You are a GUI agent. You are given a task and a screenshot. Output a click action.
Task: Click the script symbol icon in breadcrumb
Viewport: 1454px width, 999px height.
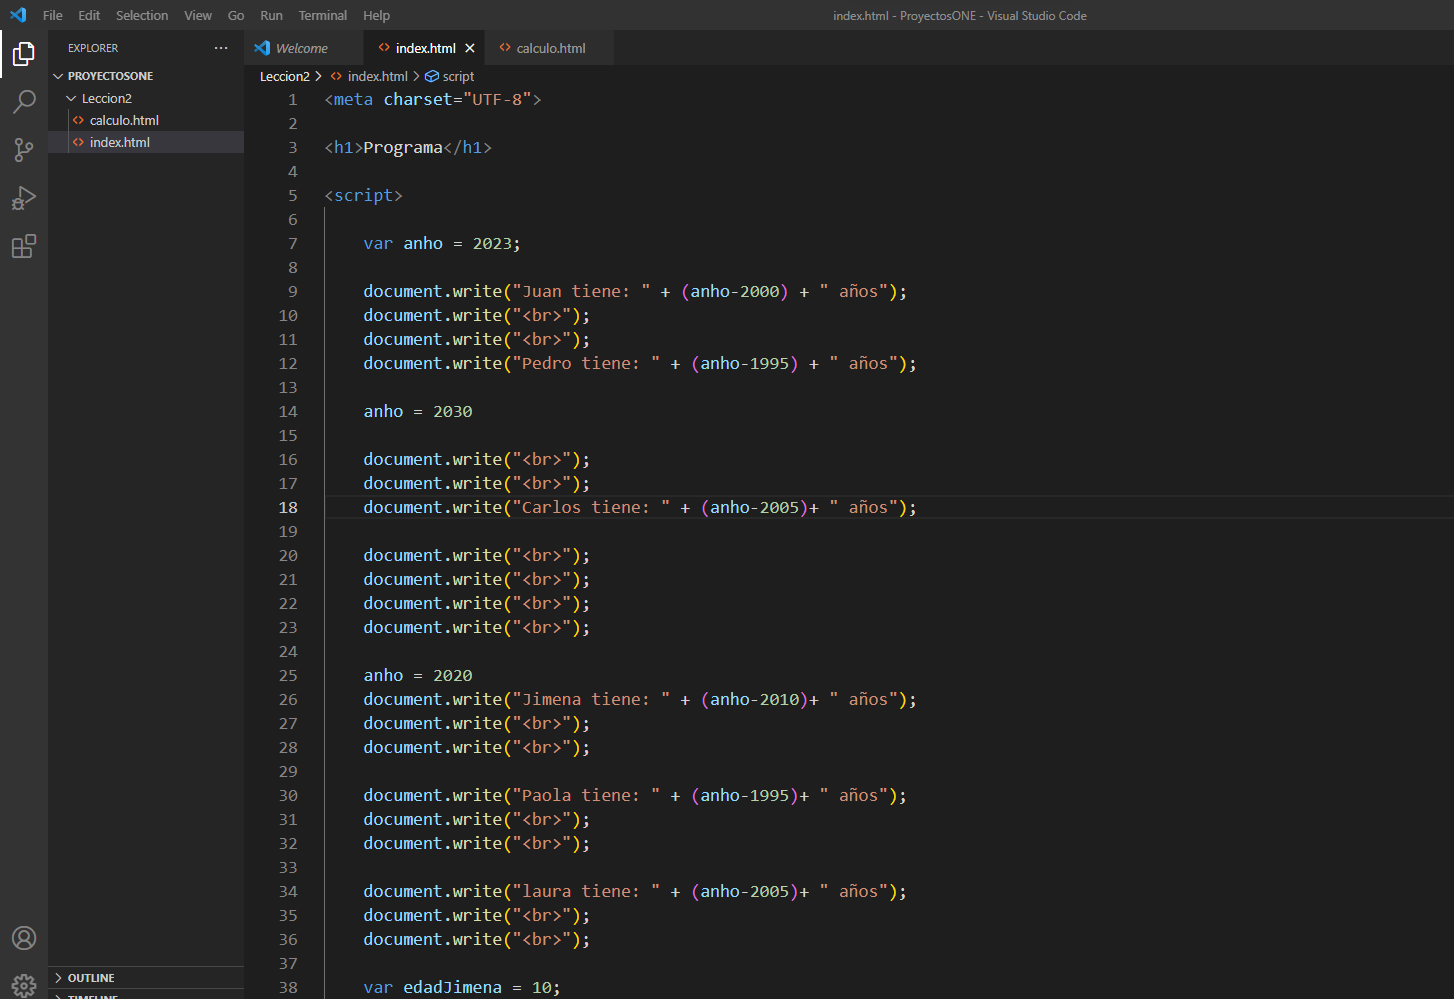coord(432,76)
